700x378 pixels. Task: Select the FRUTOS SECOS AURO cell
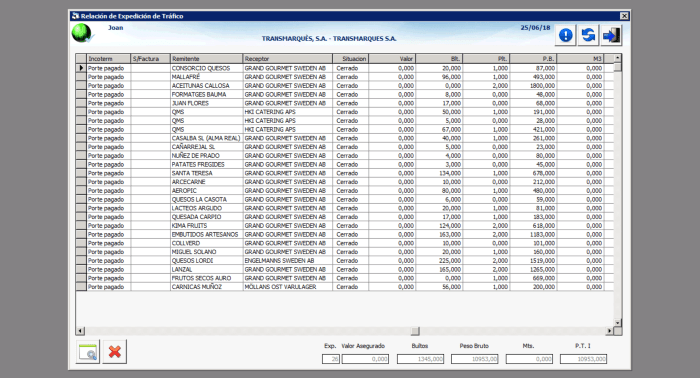pyautogui.click(x=207, y=278)
